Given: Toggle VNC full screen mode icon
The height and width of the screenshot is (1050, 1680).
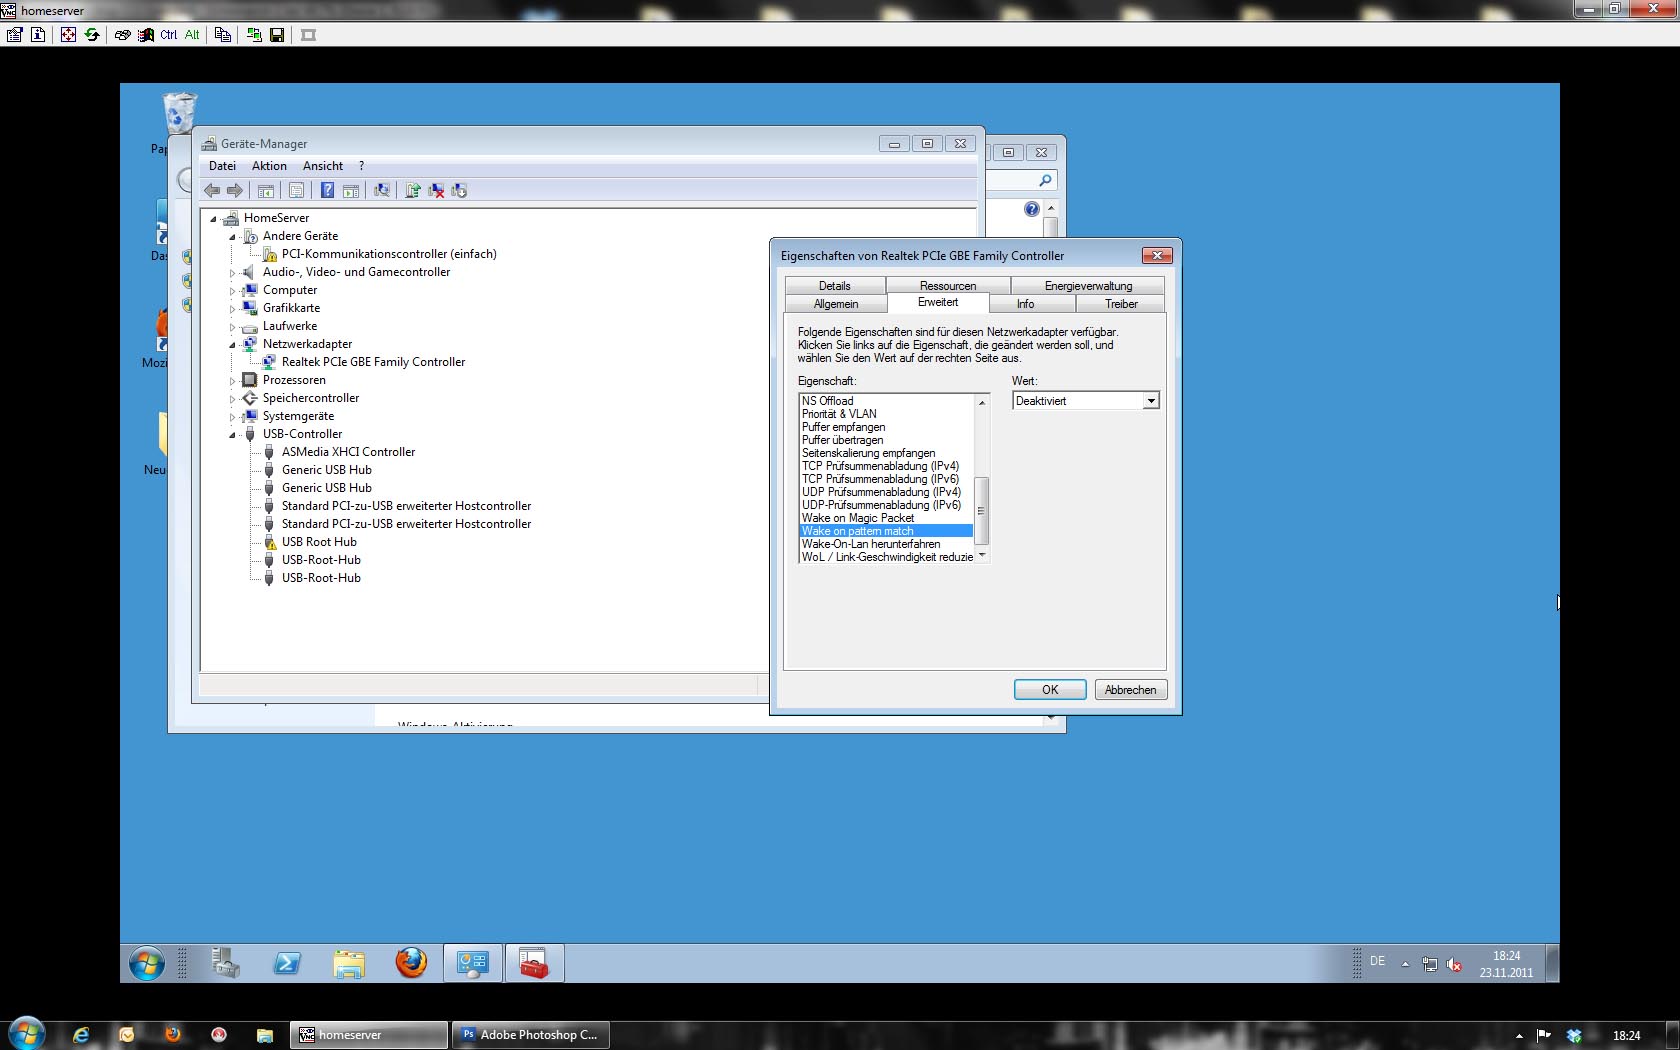Looking at the screenshot, I should [68, 35].
